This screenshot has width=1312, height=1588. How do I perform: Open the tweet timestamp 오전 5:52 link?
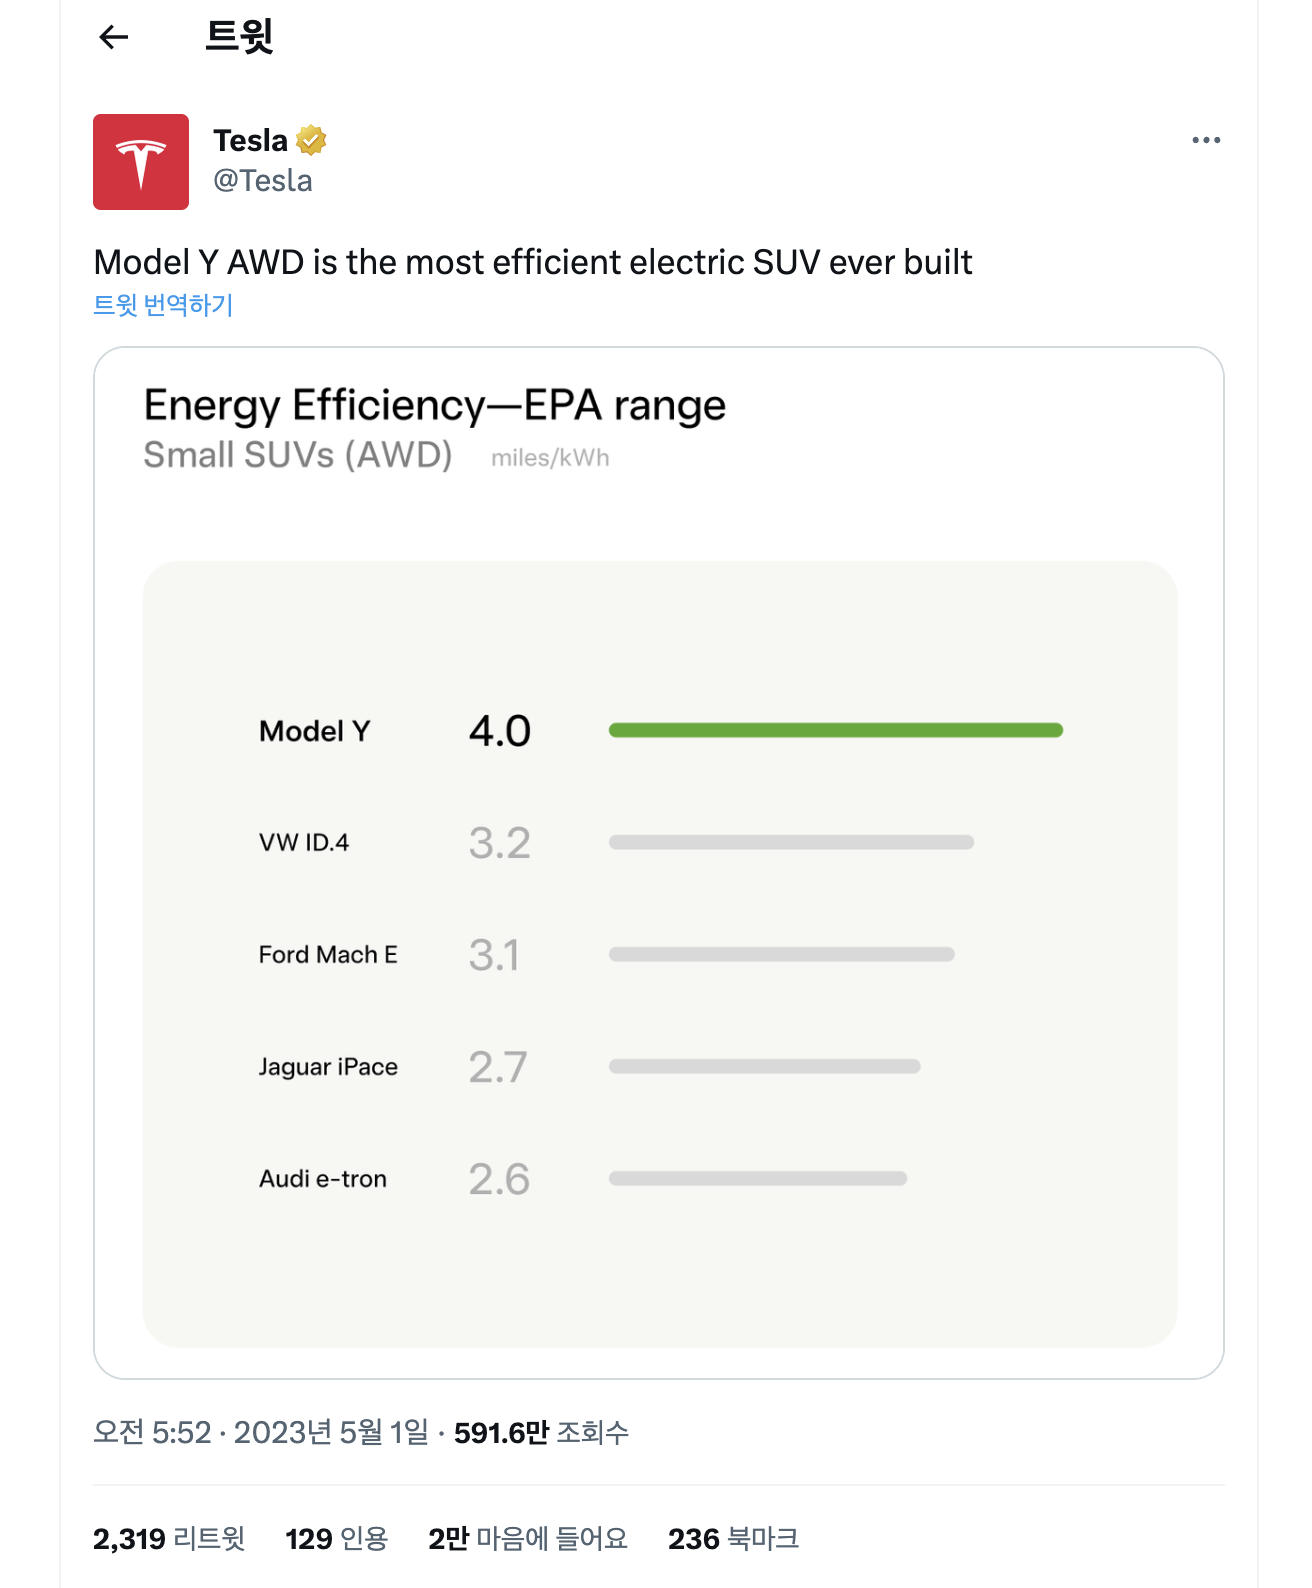pos(152,1433)
